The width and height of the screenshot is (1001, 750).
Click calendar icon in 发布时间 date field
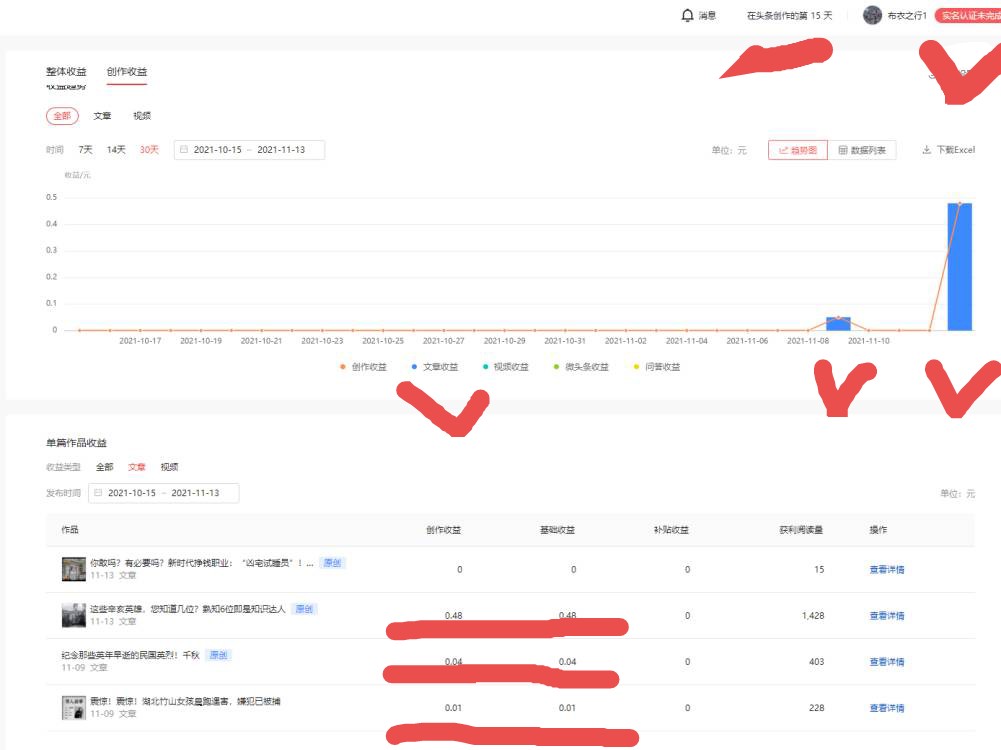click(x=98, y=493)
